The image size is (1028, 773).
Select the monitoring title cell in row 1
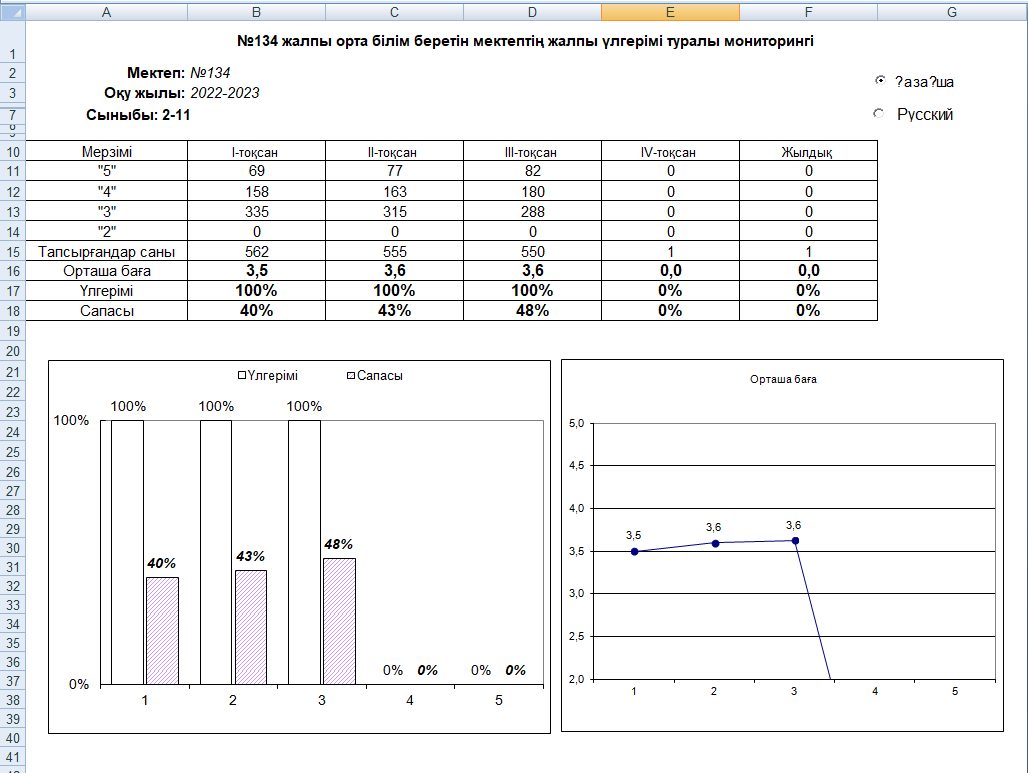point(524,42)
